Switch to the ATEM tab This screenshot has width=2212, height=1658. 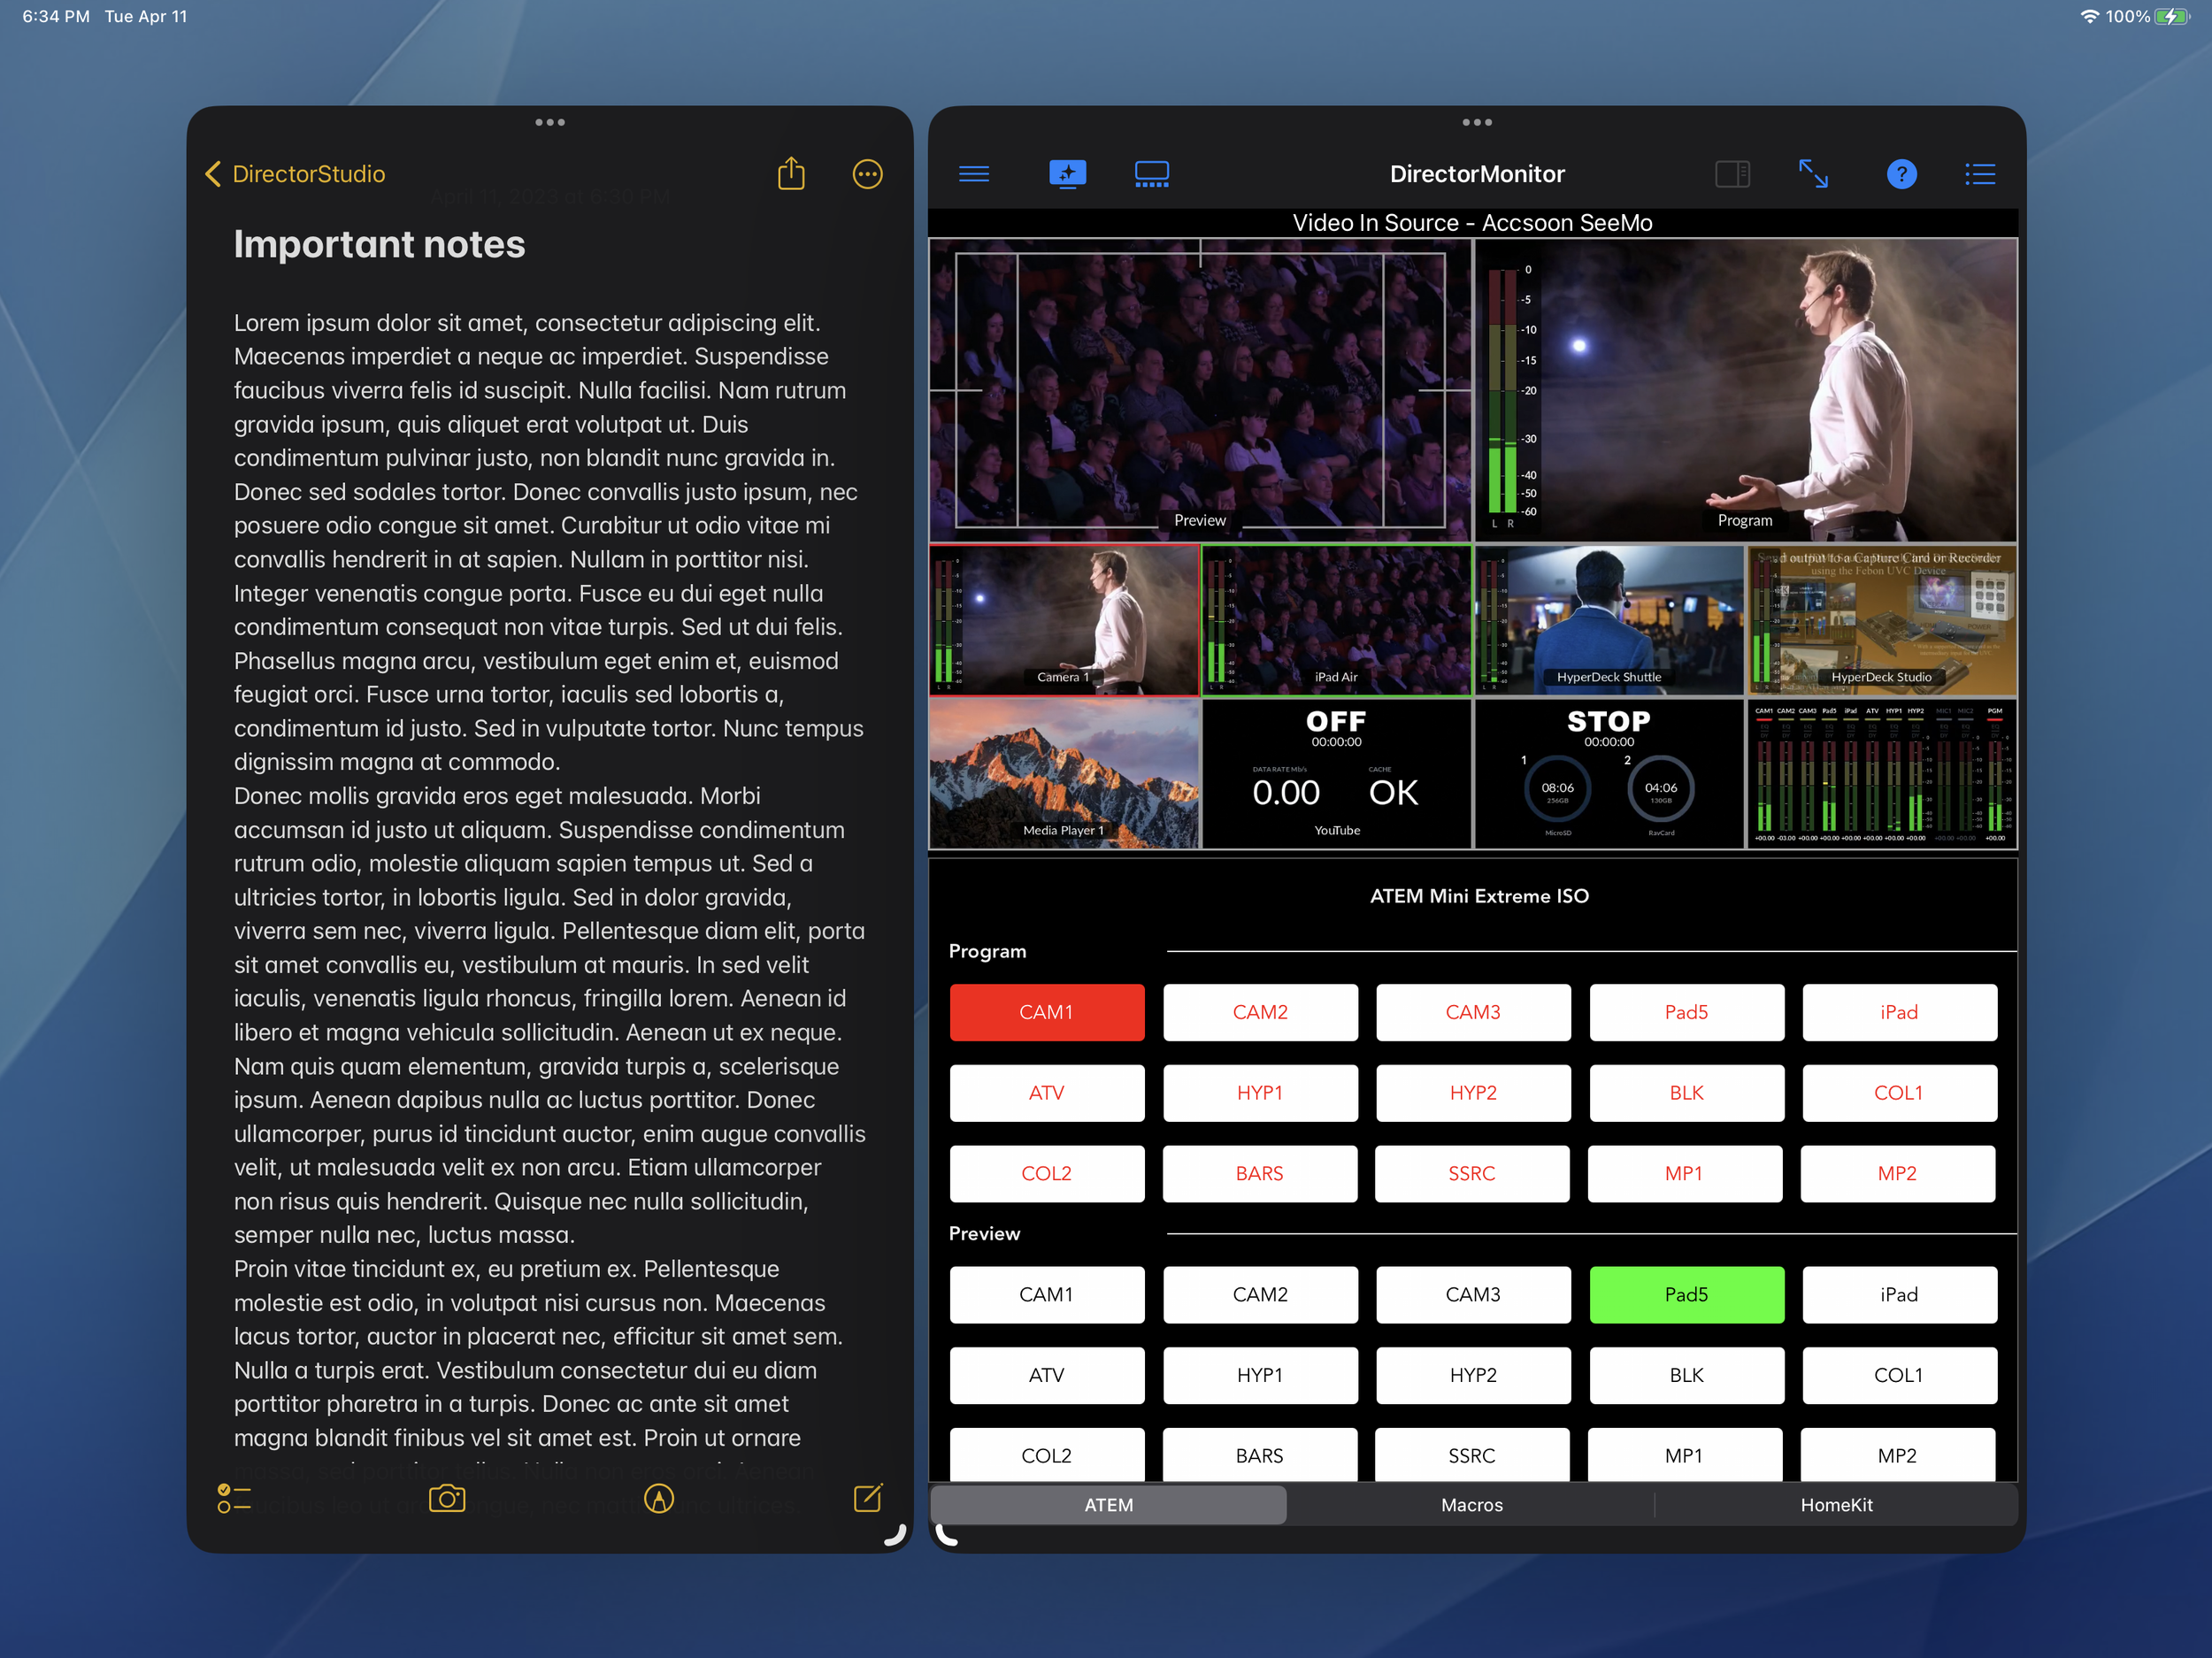point(1109,1504)
